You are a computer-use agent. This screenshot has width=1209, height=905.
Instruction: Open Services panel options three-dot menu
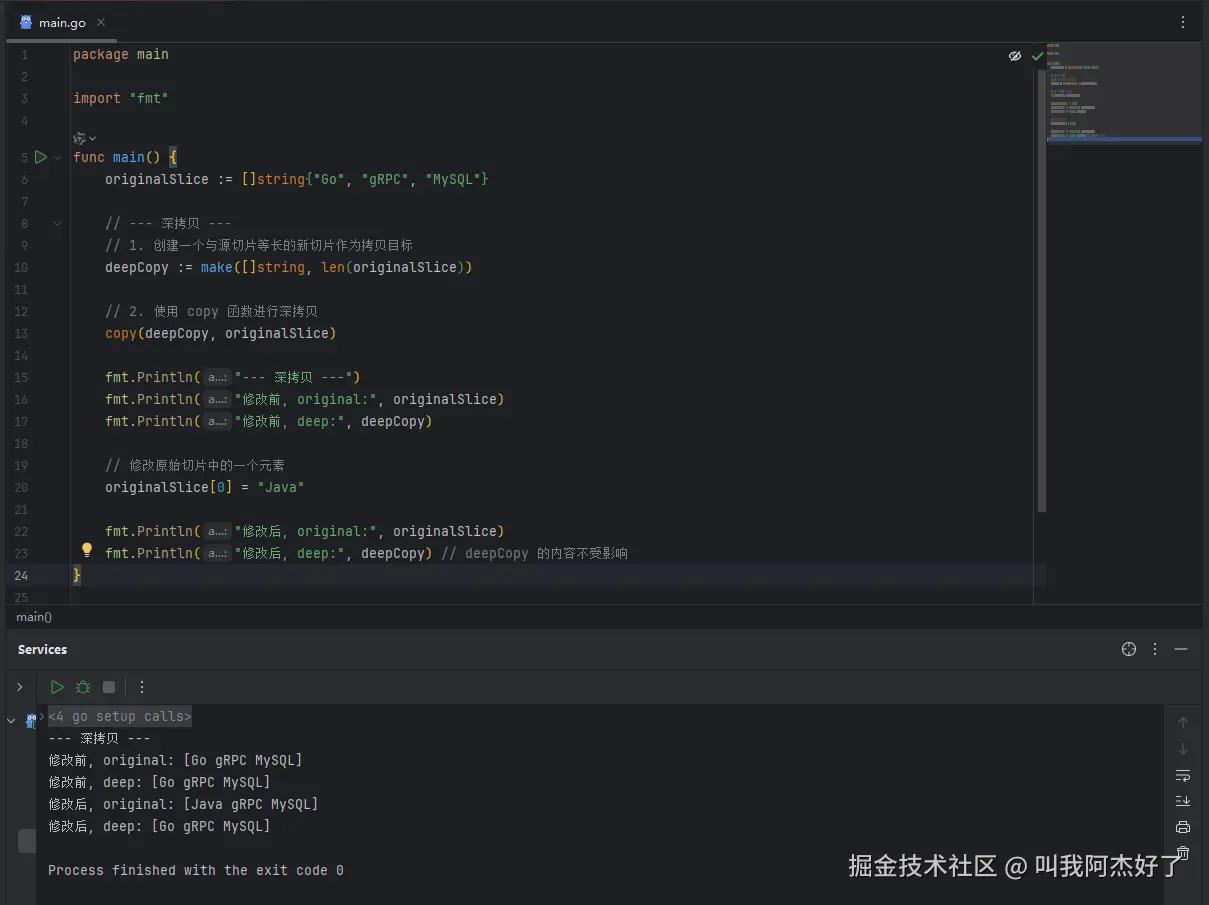point(1155,649)
